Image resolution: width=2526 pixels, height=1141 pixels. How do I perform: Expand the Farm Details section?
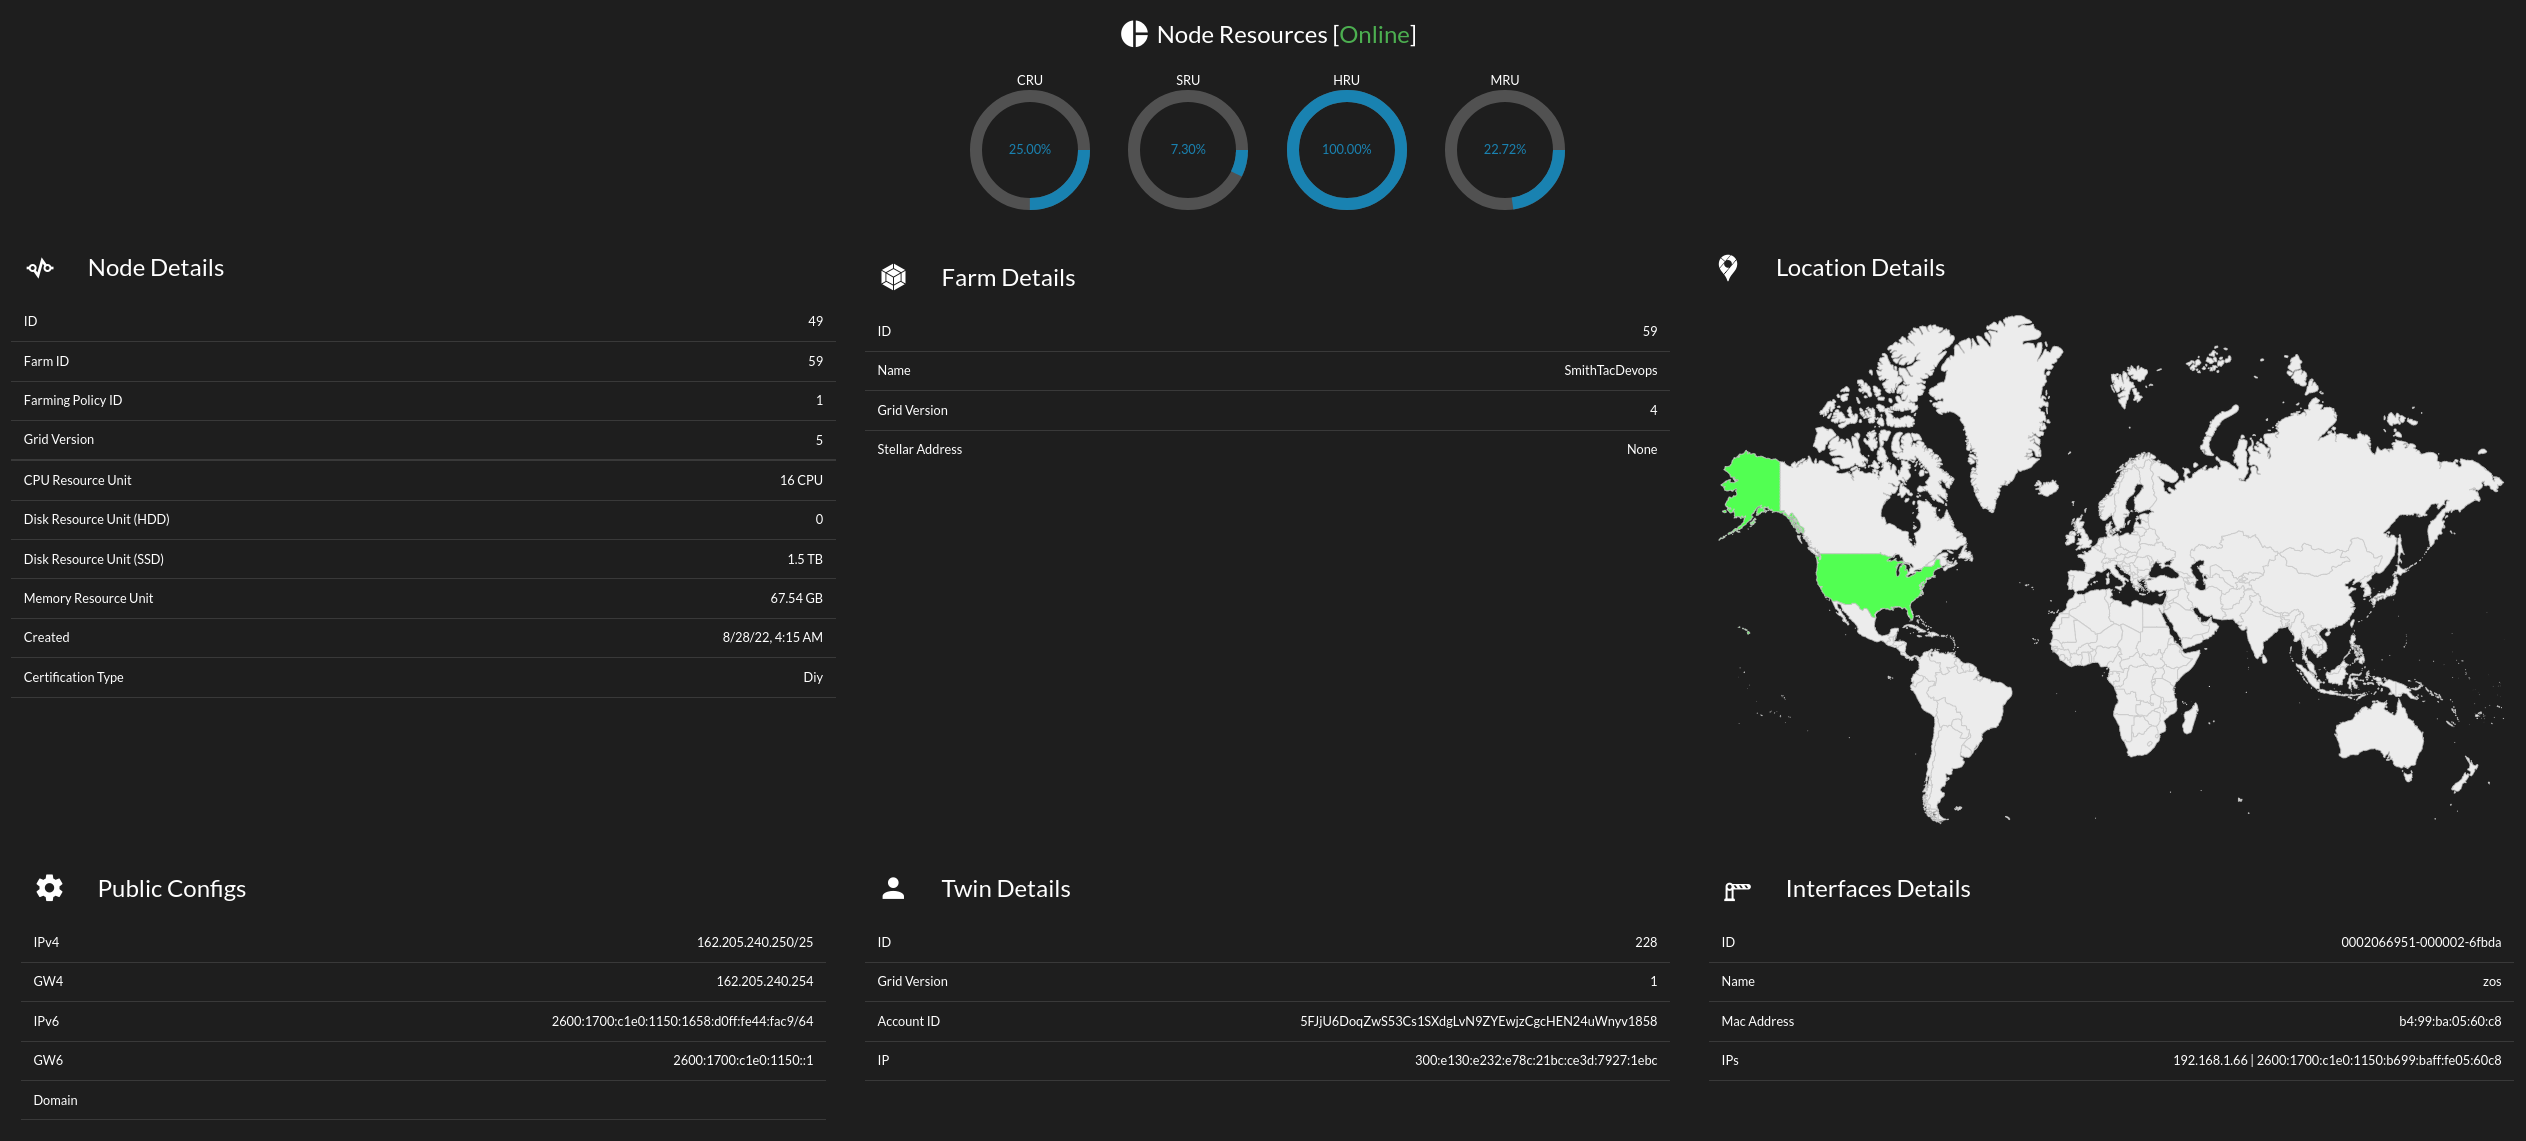click(1008, 277)
